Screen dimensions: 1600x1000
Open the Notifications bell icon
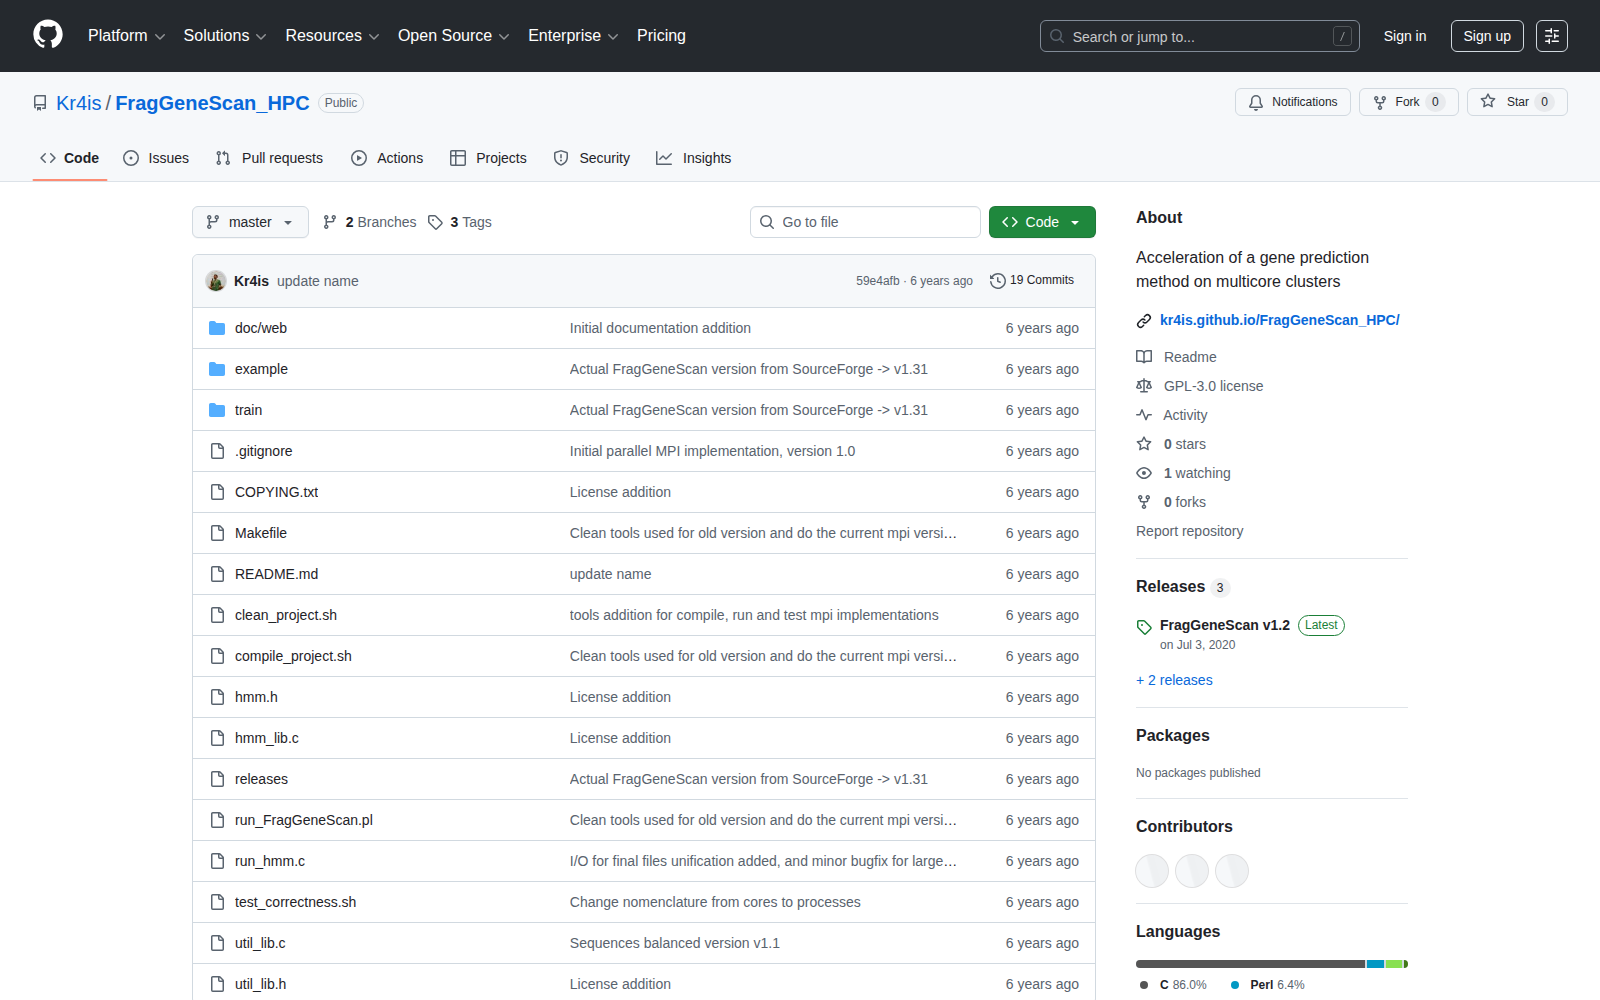point(1256,101)
